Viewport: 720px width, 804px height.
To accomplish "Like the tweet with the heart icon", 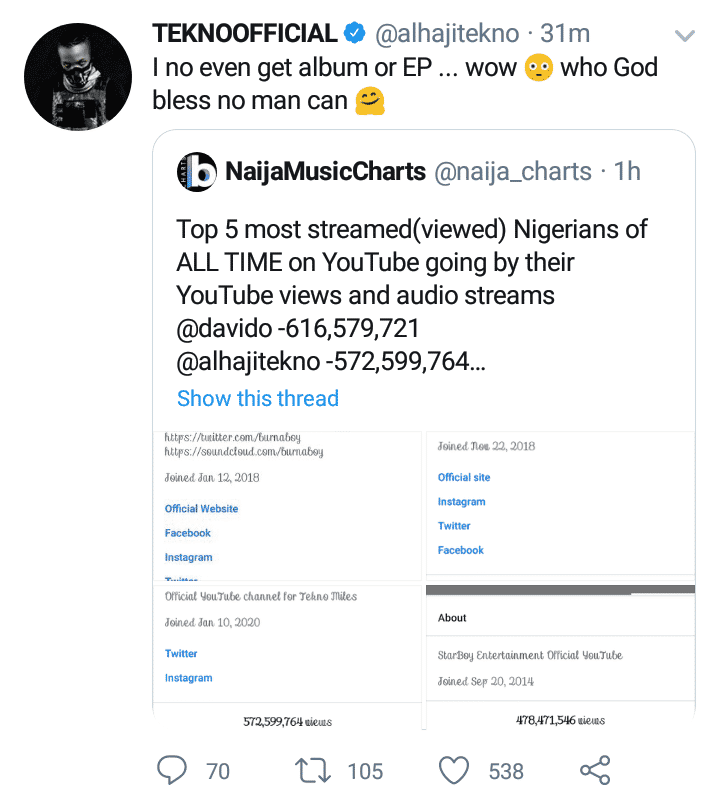I will pyautogui.click(x=455, y=770).
